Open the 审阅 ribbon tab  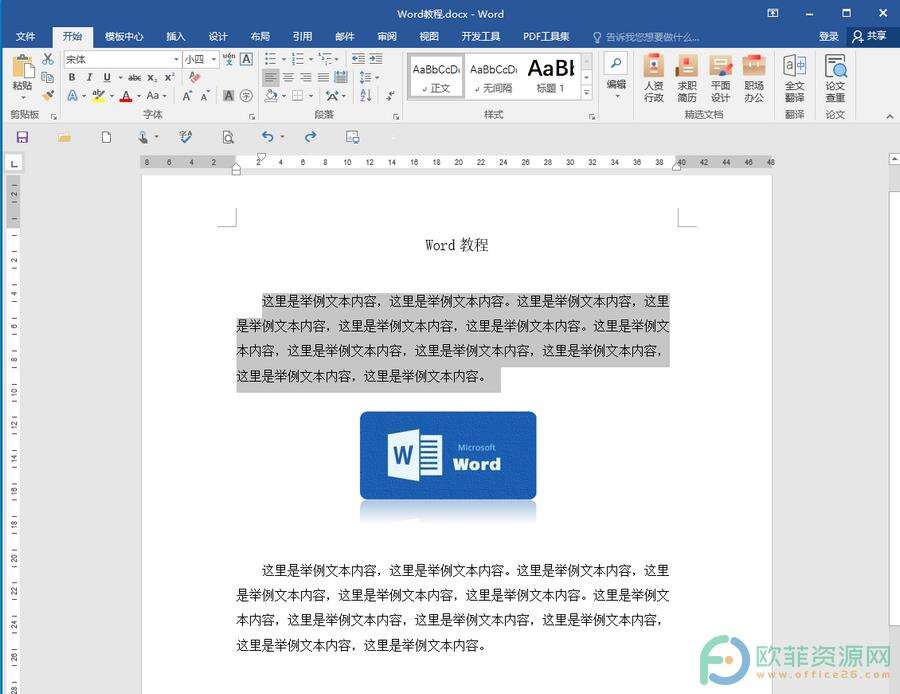pos(387,36)
